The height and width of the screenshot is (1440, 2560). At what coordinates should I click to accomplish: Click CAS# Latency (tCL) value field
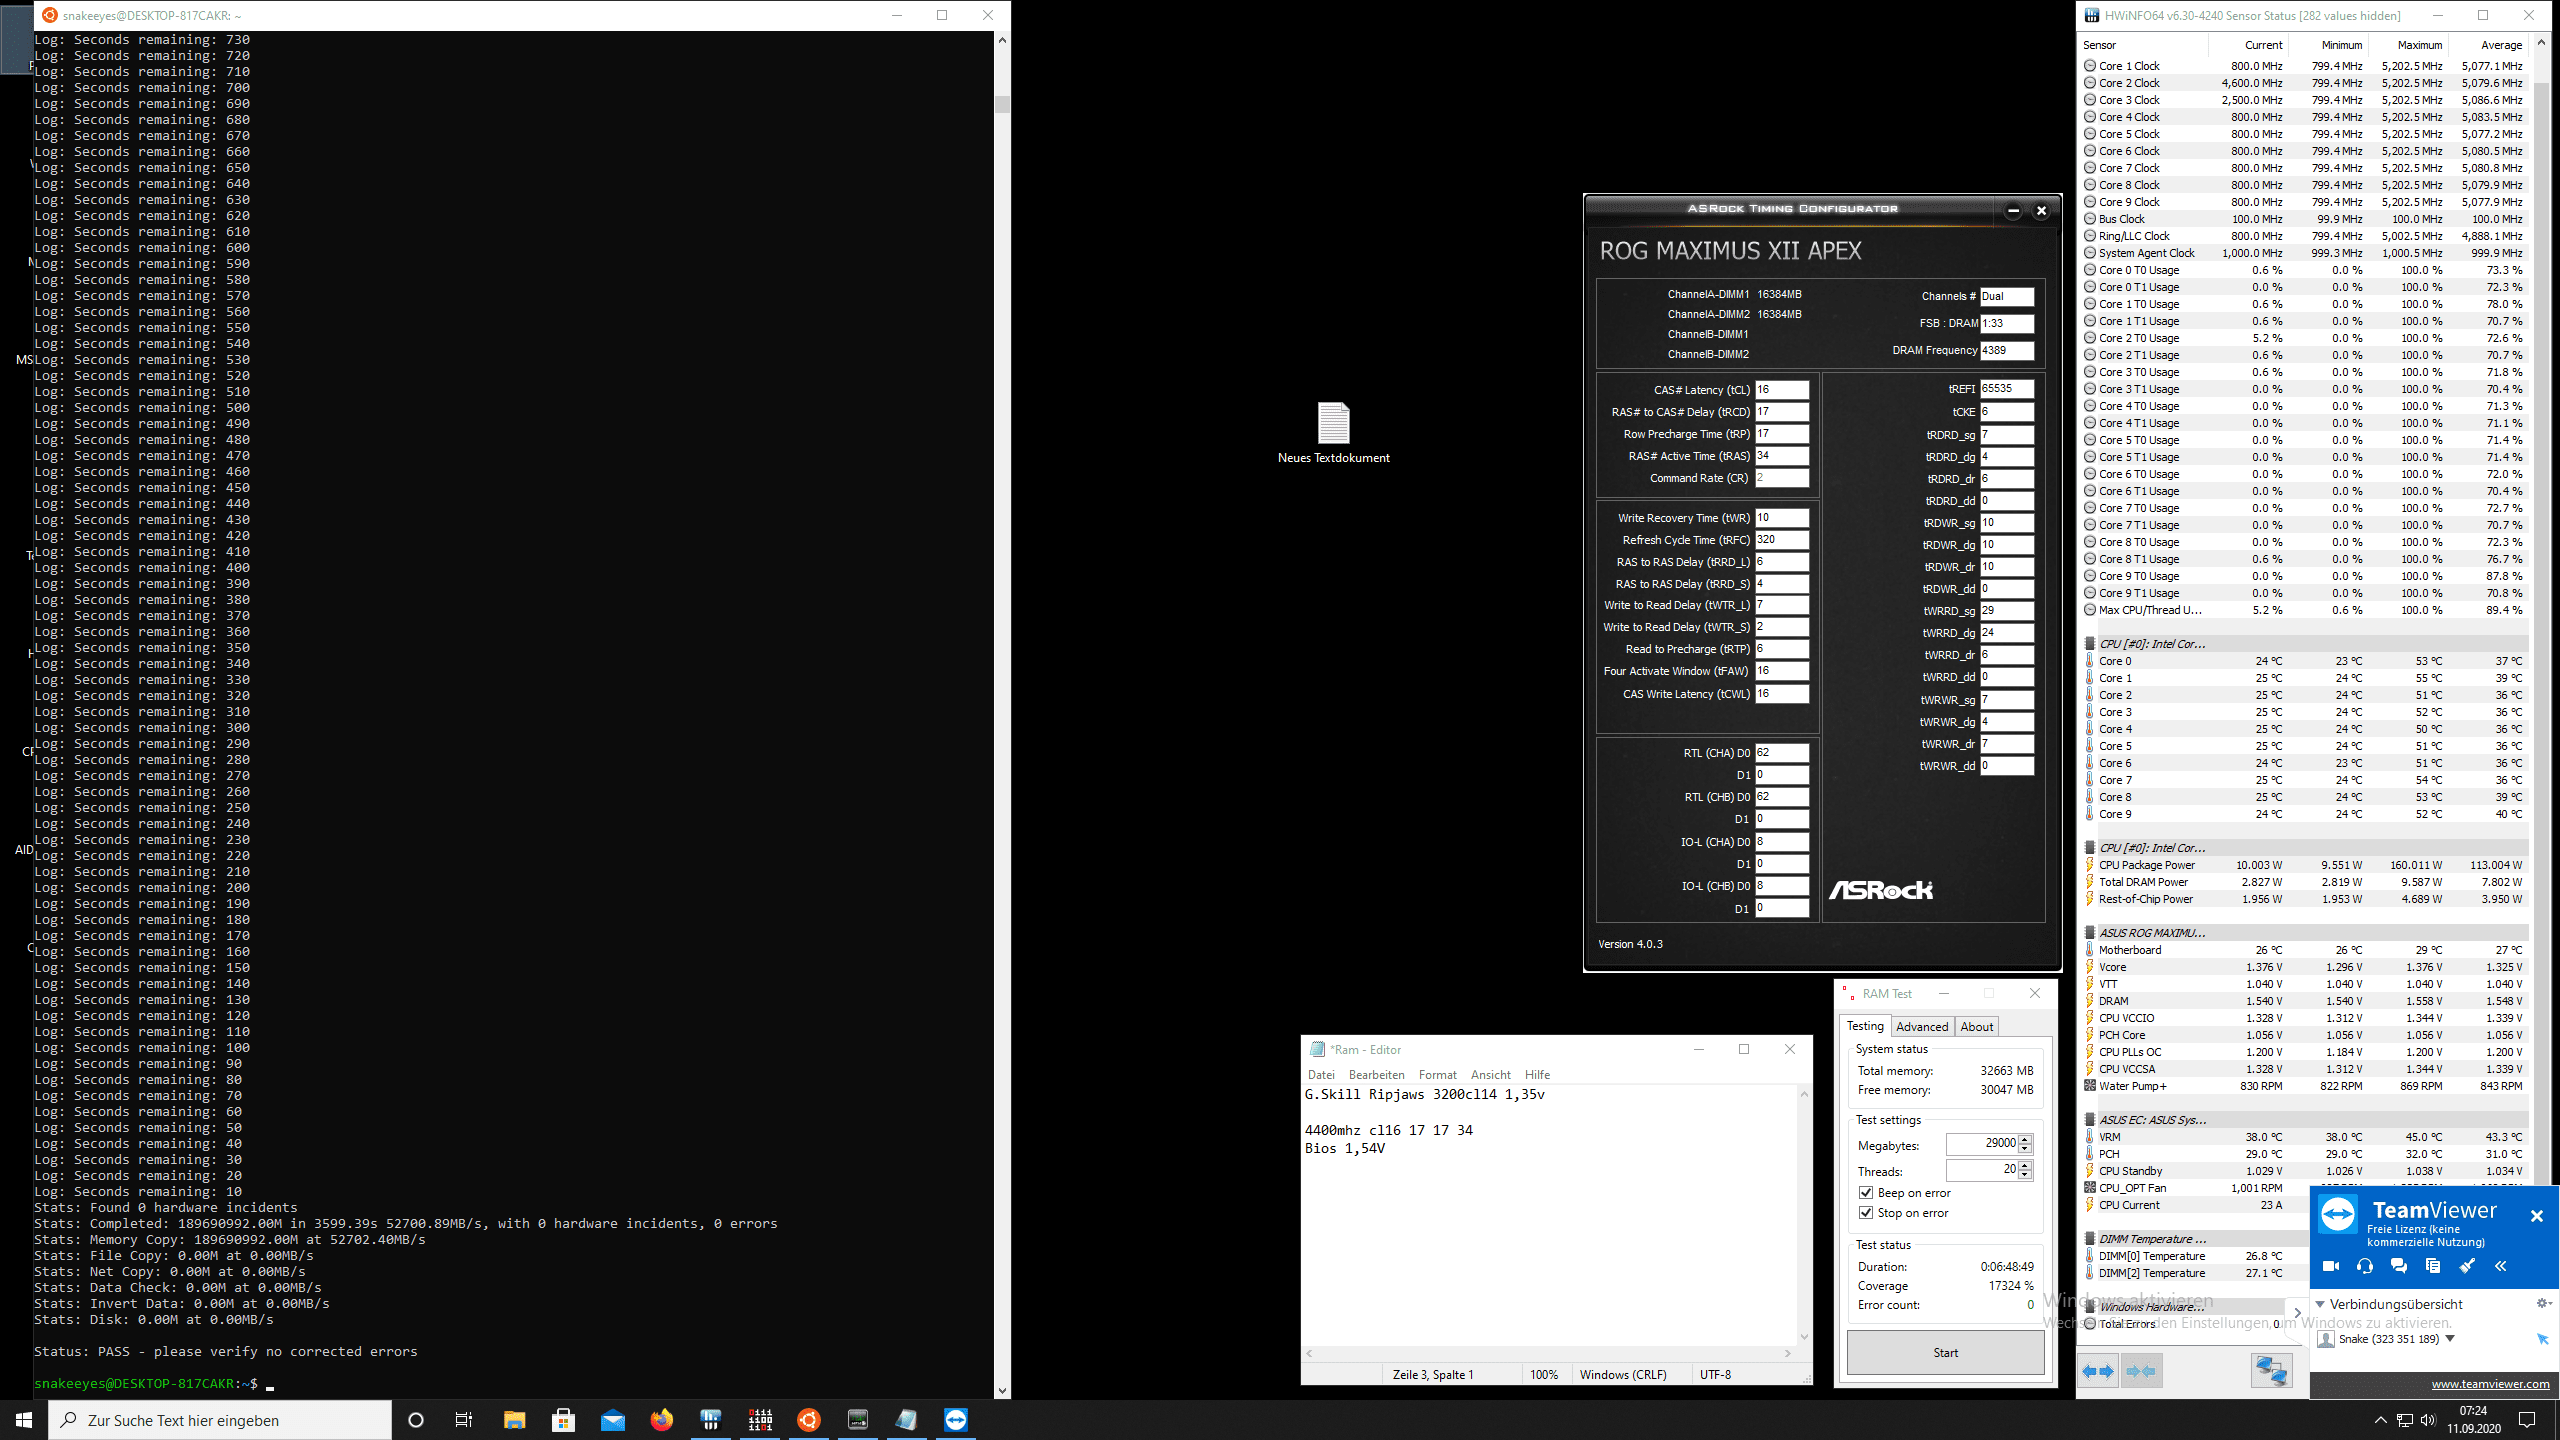pyautogui.click(x=1781, y=390)
